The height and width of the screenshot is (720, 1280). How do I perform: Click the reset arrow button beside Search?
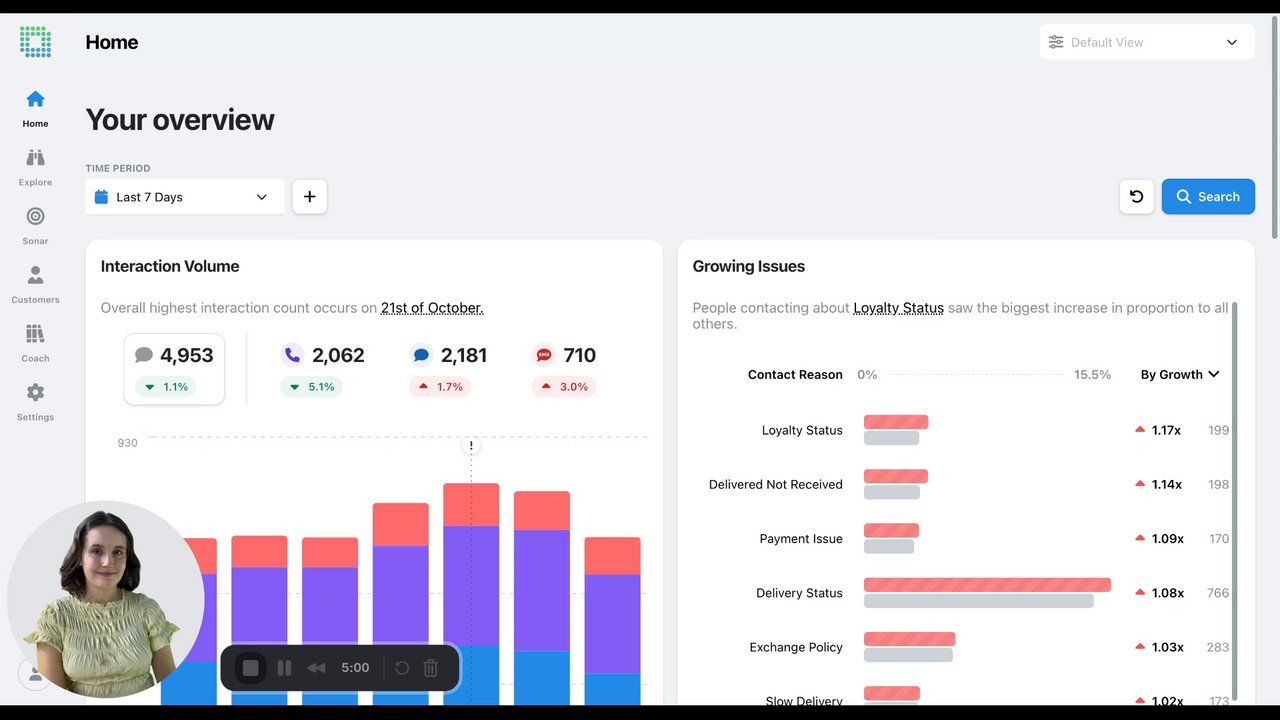[x=1136, y=197]
